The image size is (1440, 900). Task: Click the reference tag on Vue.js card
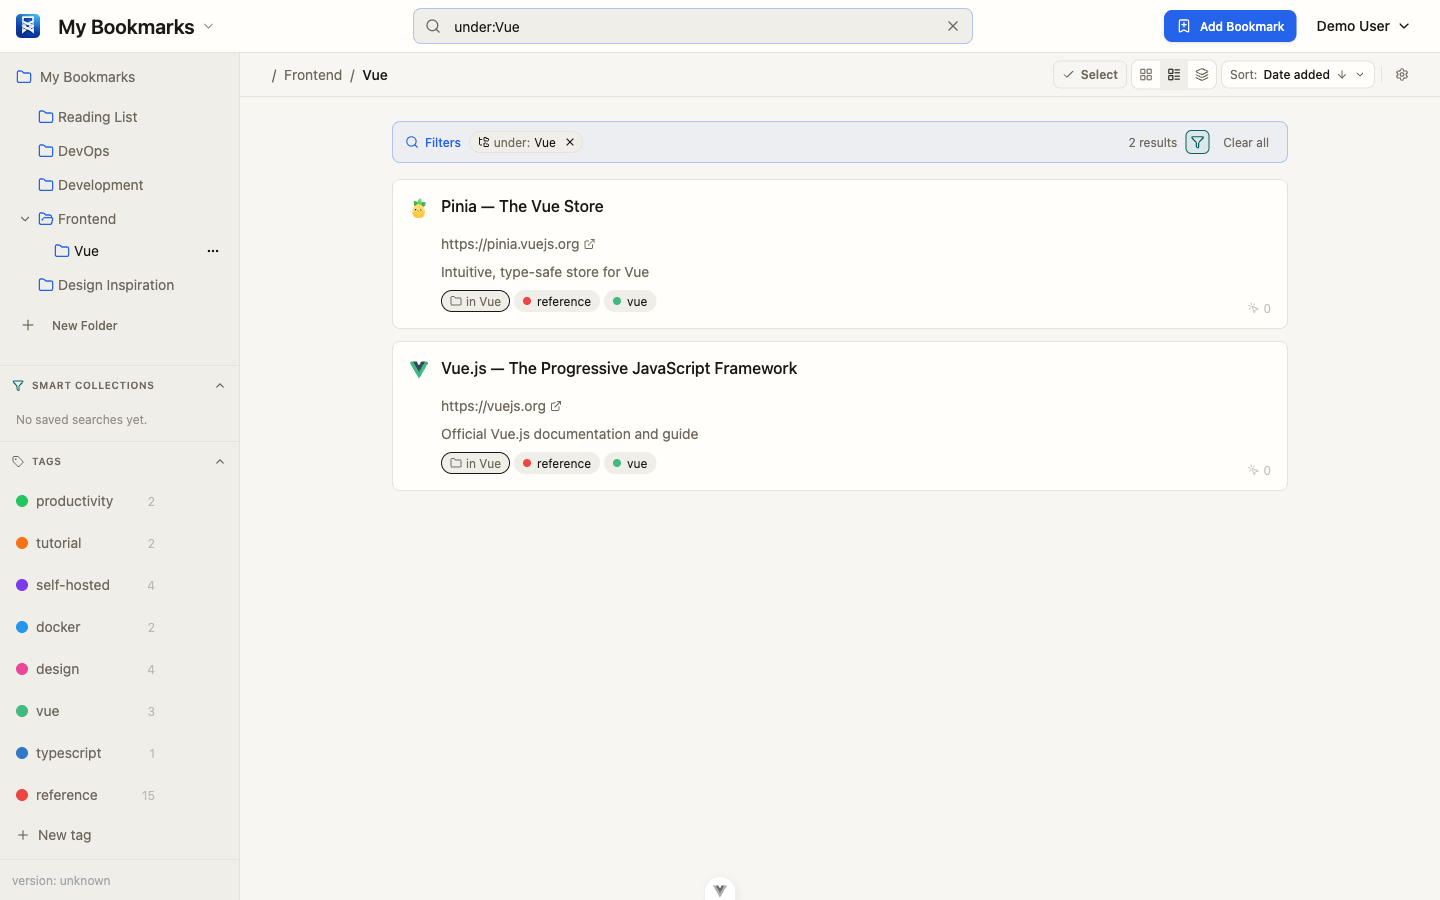(557, 463)
